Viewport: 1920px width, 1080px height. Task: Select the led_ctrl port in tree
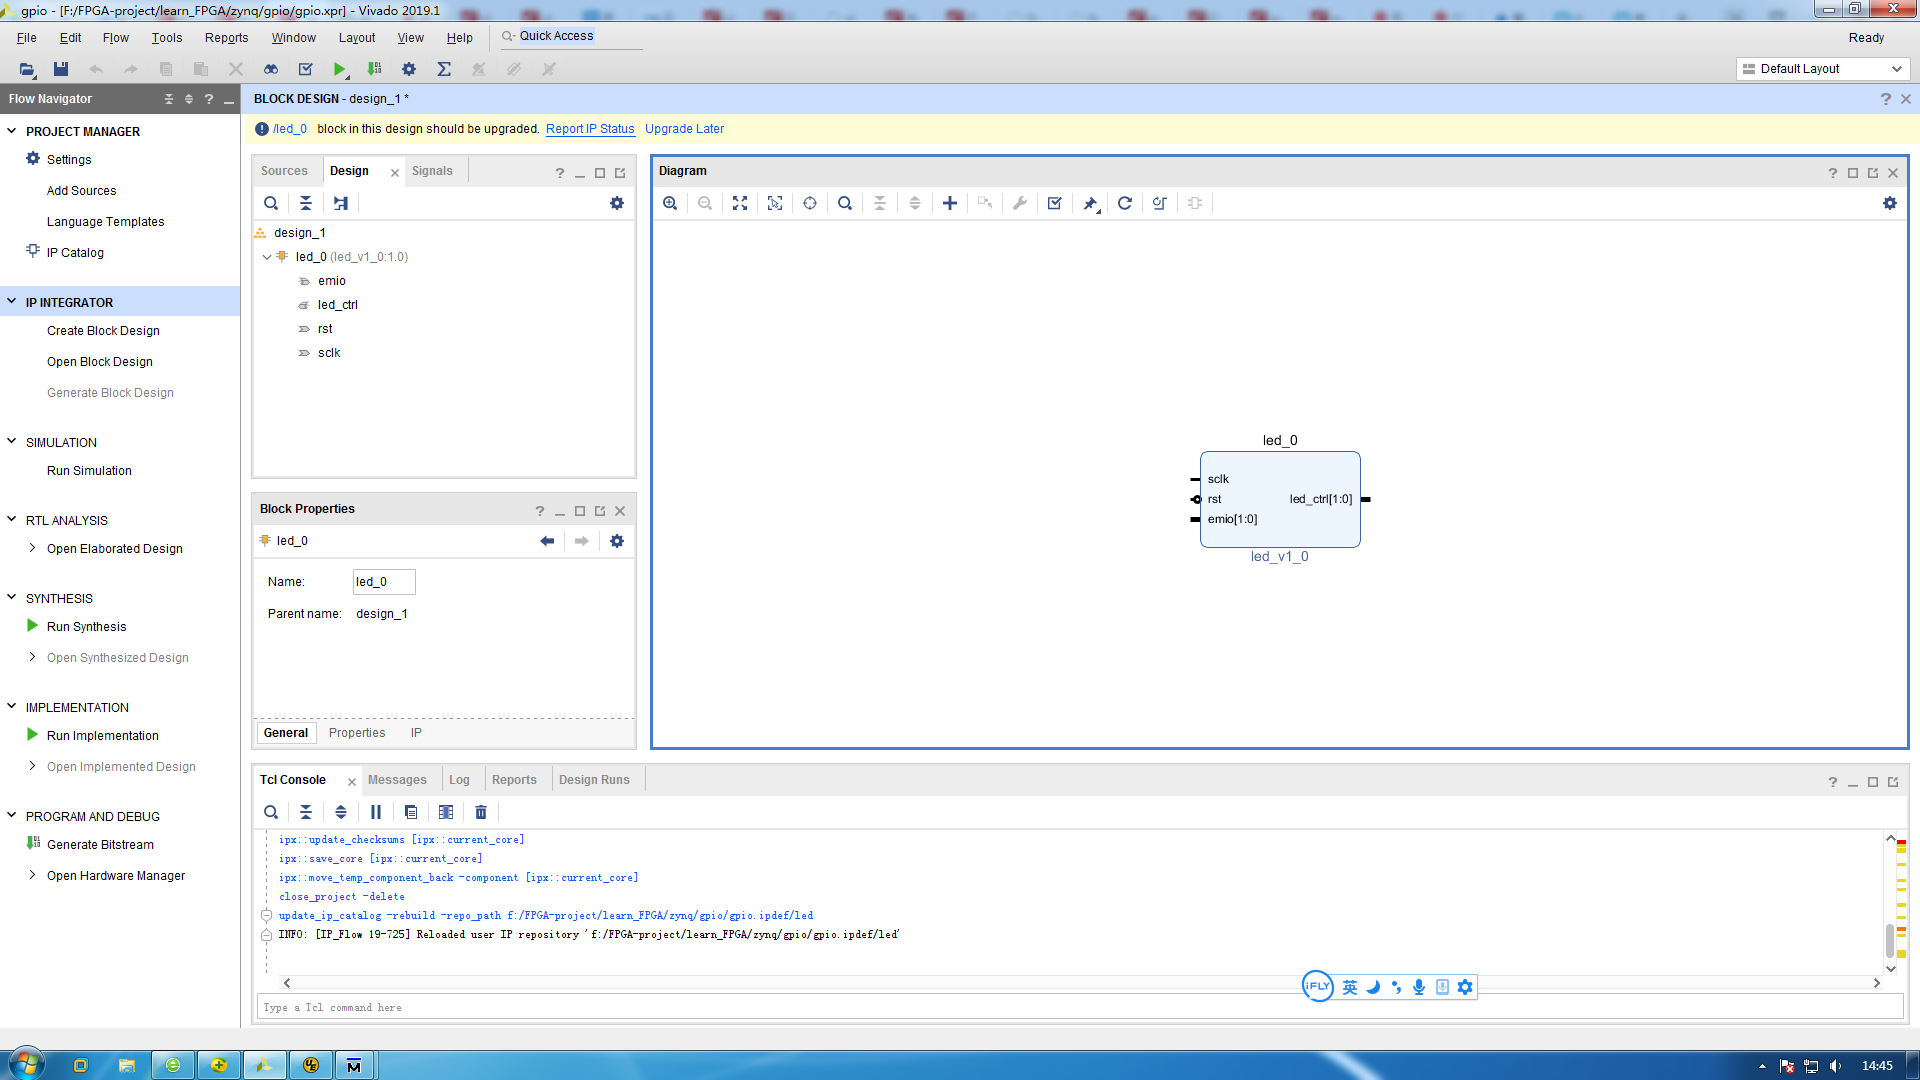click(x=337, y=305)
